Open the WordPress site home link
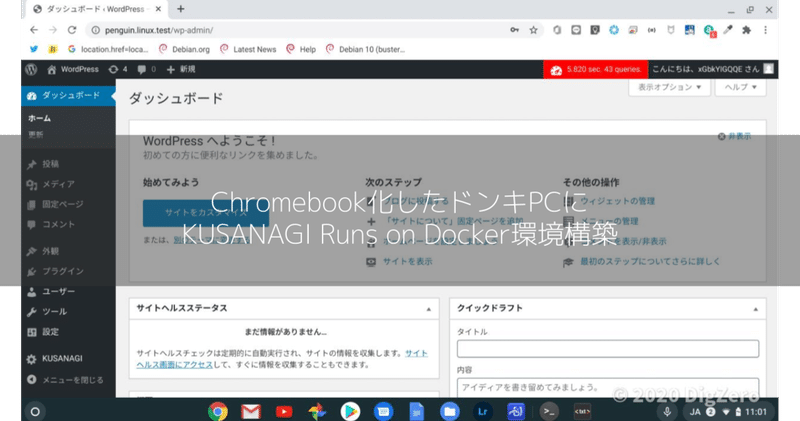Image resolution: width=800 pixels, height=421 pixels. click(72, 69)
